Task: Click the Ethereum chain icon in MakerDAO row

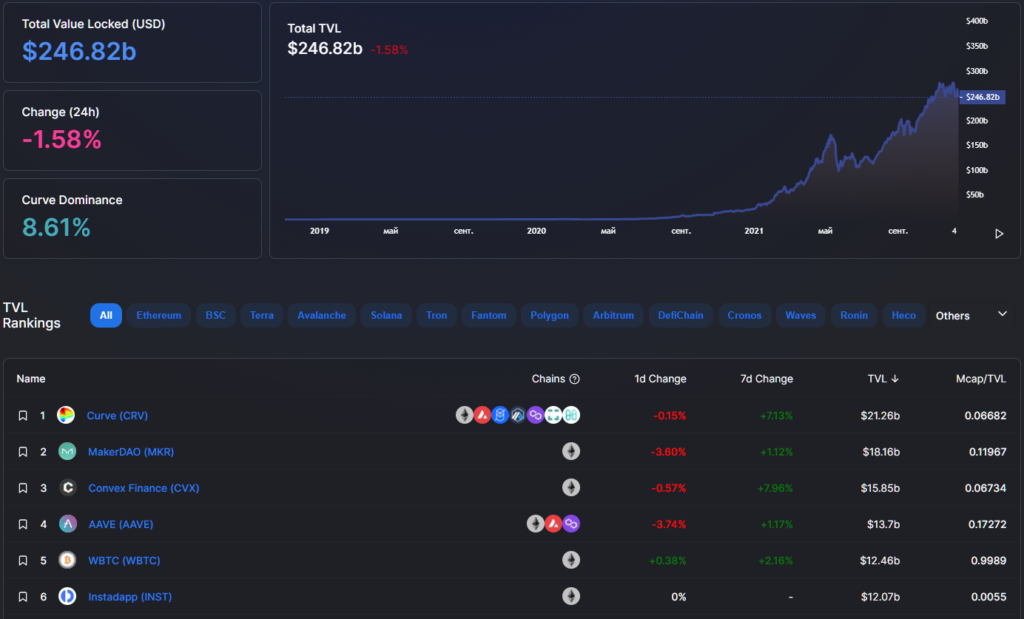Action: tap(571, 452)
